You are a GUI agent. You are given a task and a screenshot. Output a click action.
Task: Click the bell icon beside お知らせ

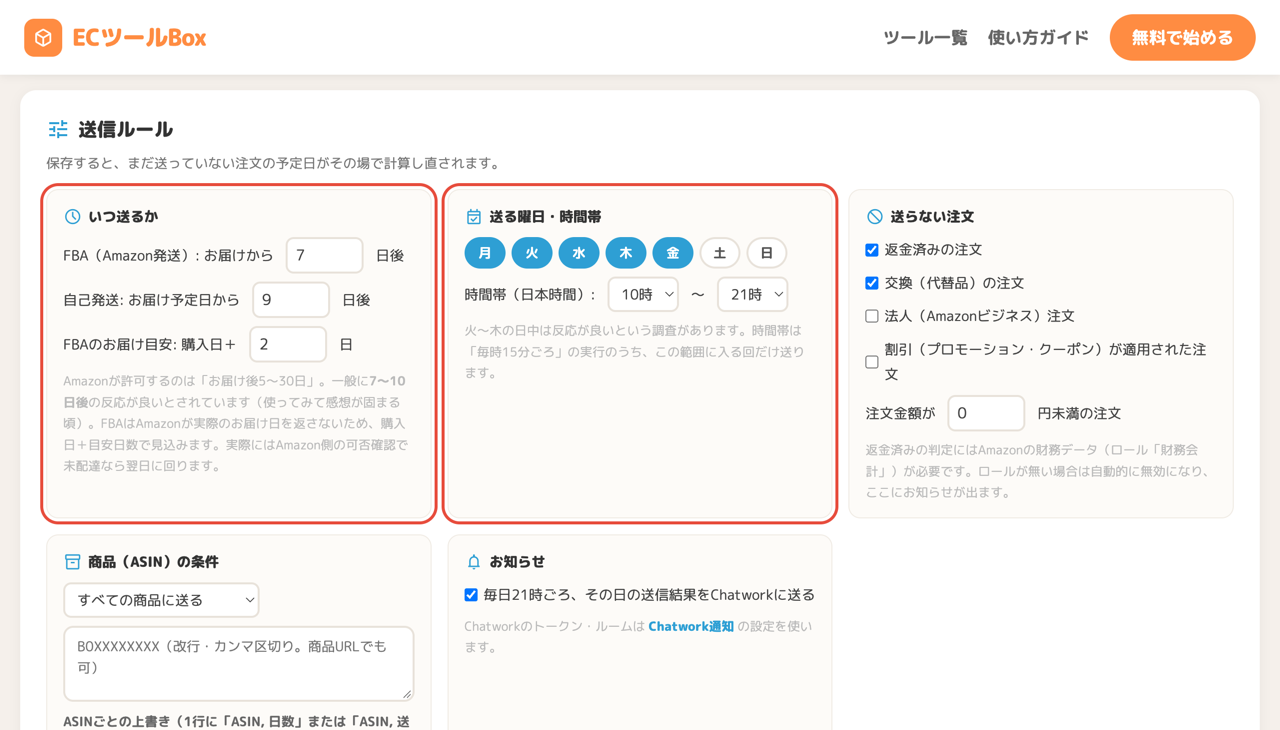click(x=473, y=562)
